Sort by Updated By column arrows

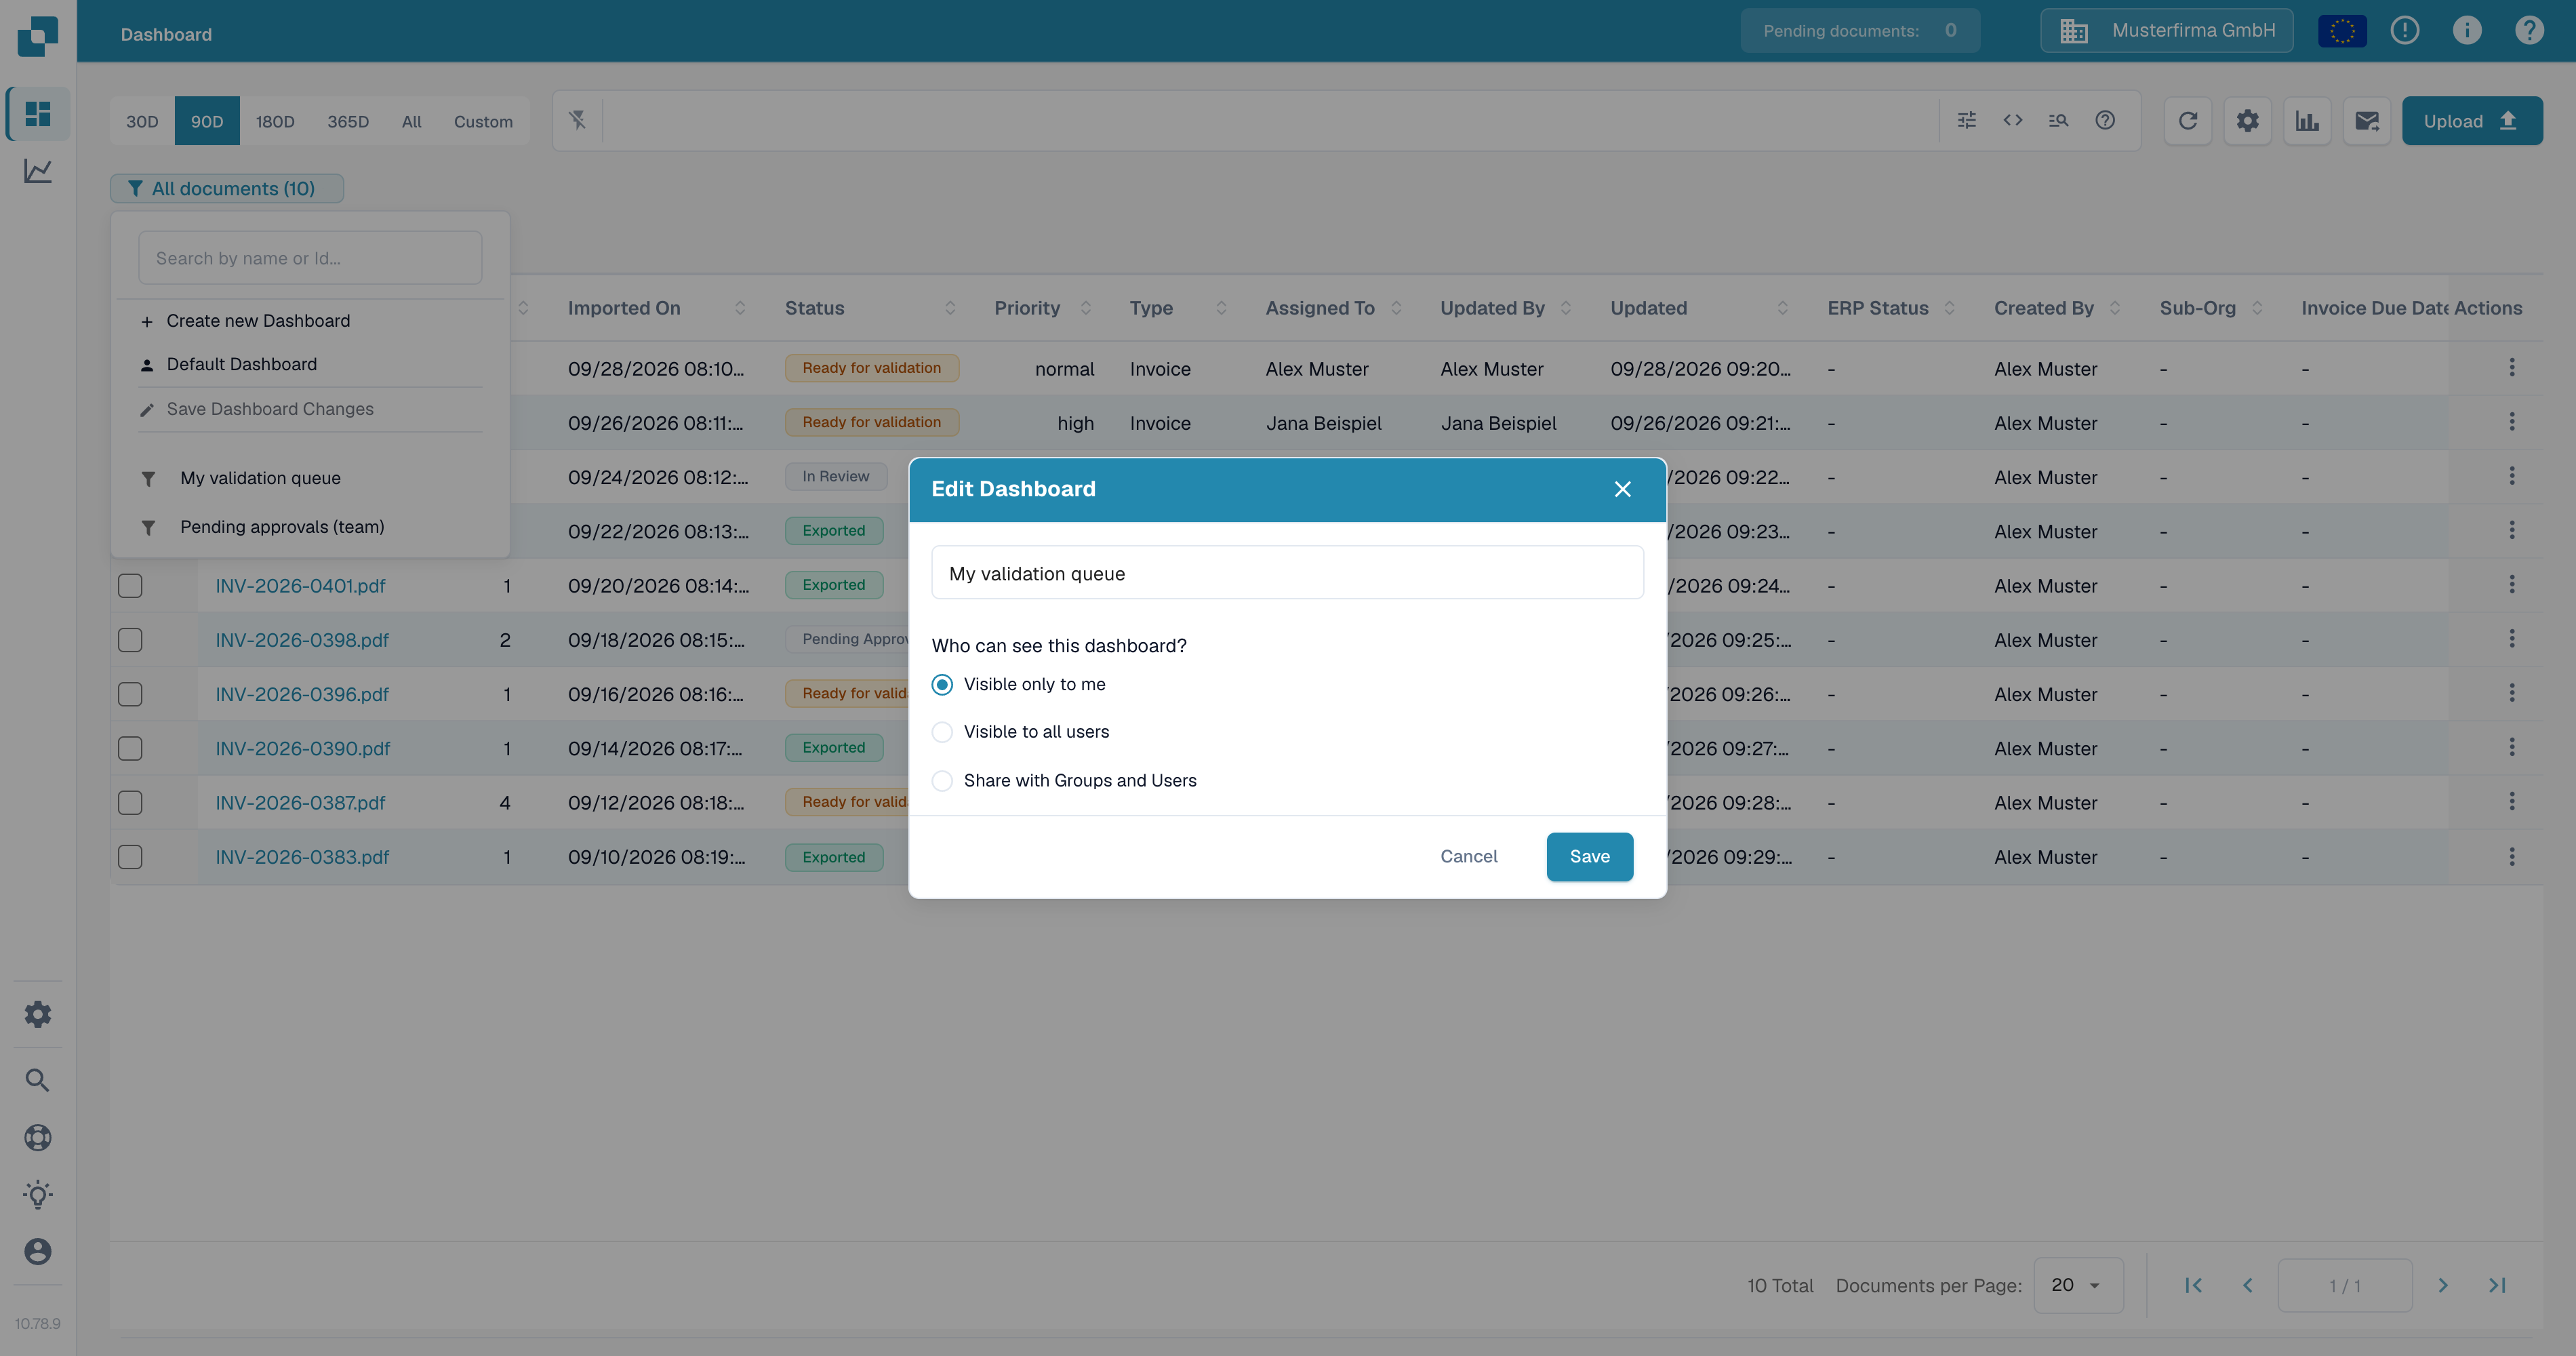point(1566,308)
